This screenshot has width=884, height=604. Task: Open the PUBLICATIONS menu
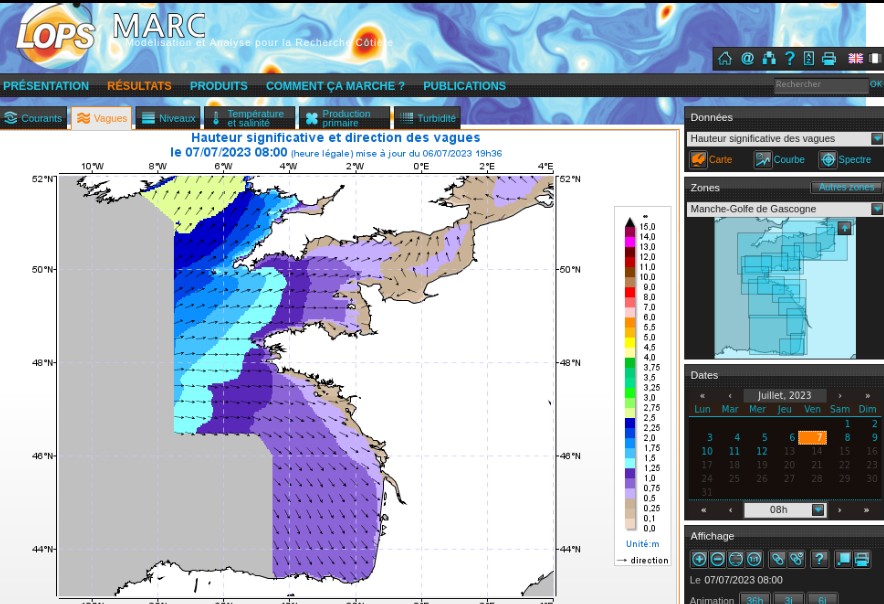click(x=465, y=86)
